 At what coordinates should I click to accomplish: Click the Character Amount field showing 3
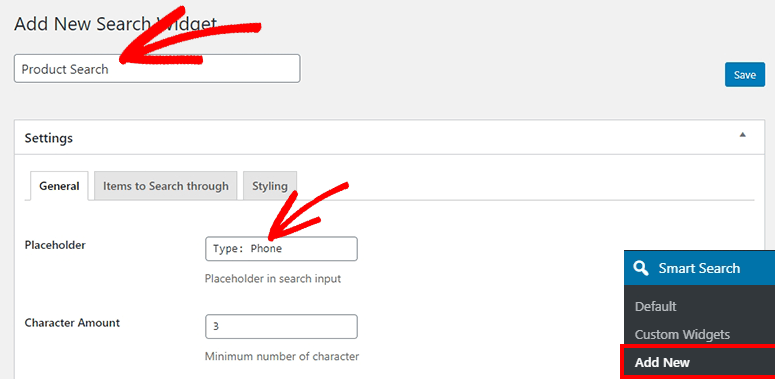(281, 327)
